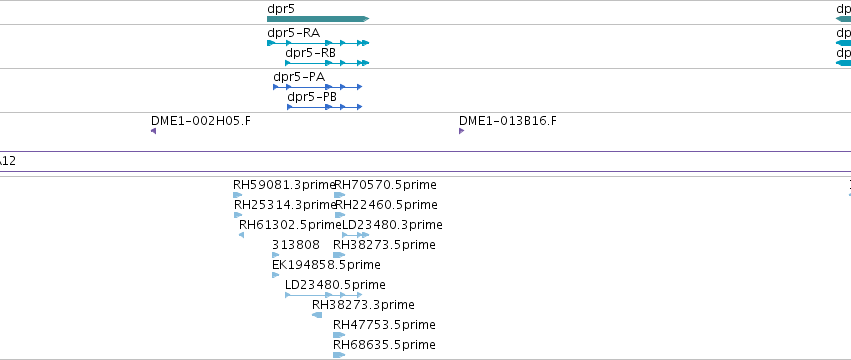The image size is (851, 360).
Task: Click the DME1-002H05.F arrow marker
Action: [x=154, y=131]
